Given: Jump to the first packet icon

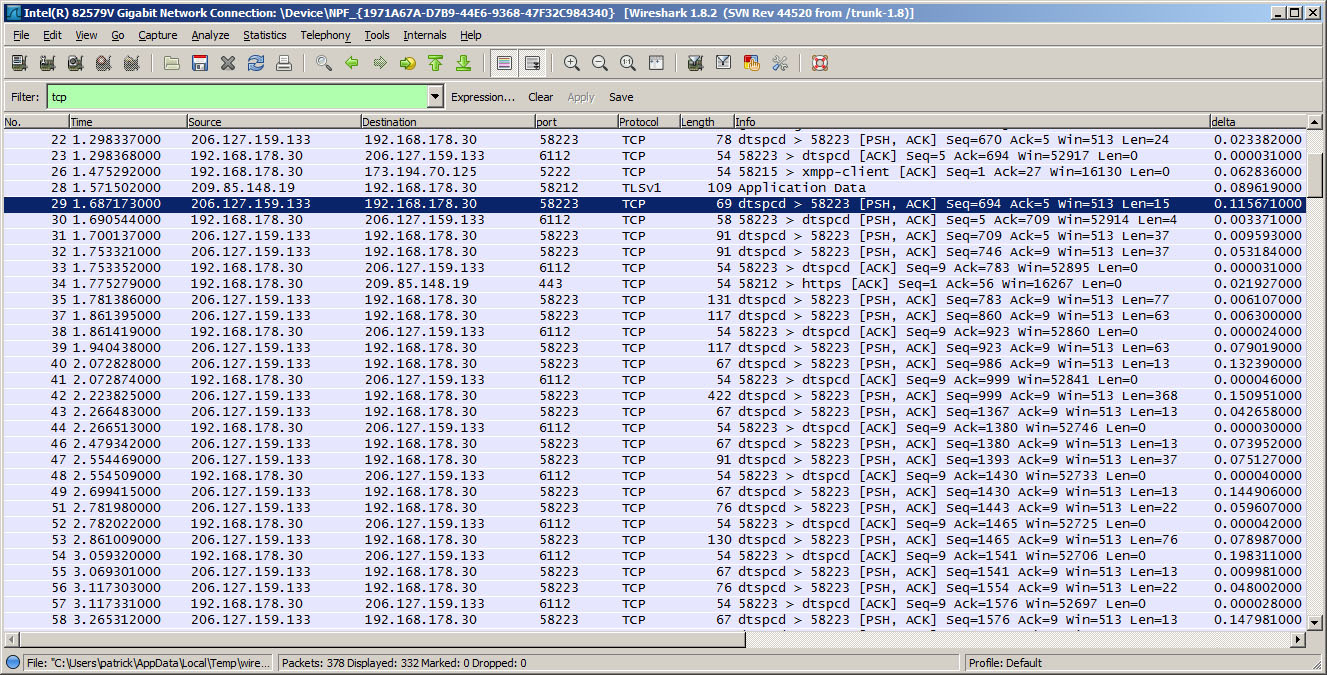Looking at the screenshot, I should (435, 63).
